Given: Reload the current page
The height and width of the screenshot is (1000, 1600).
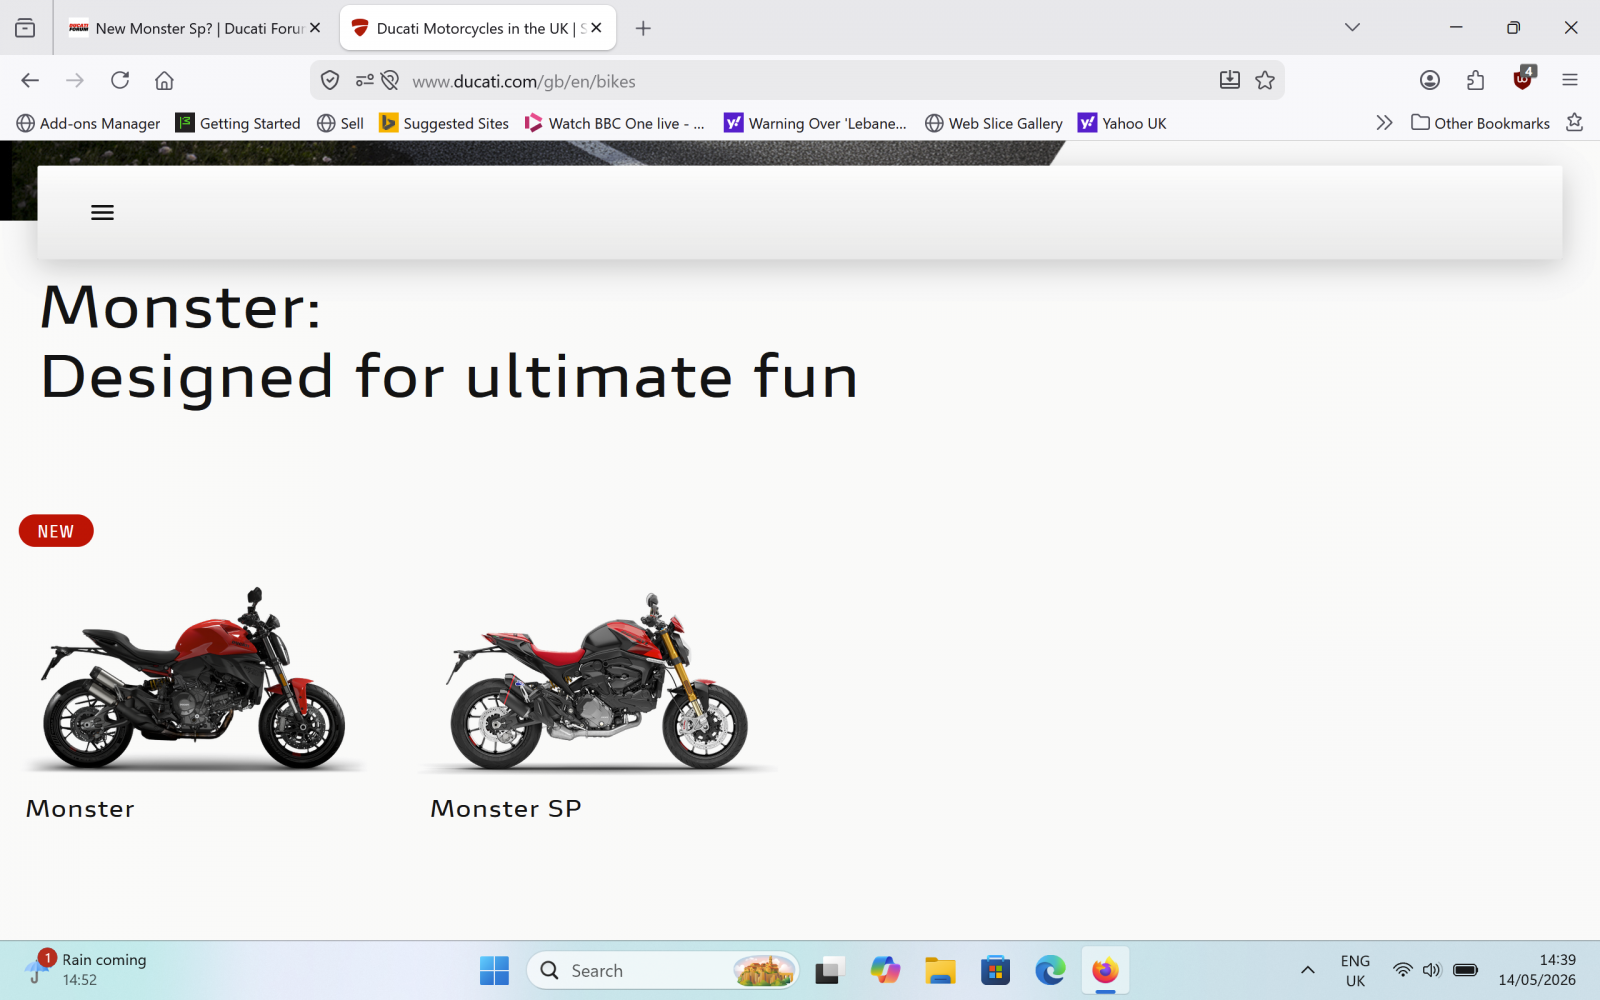Looking at the screenshot, I should (x=120, y=80).
